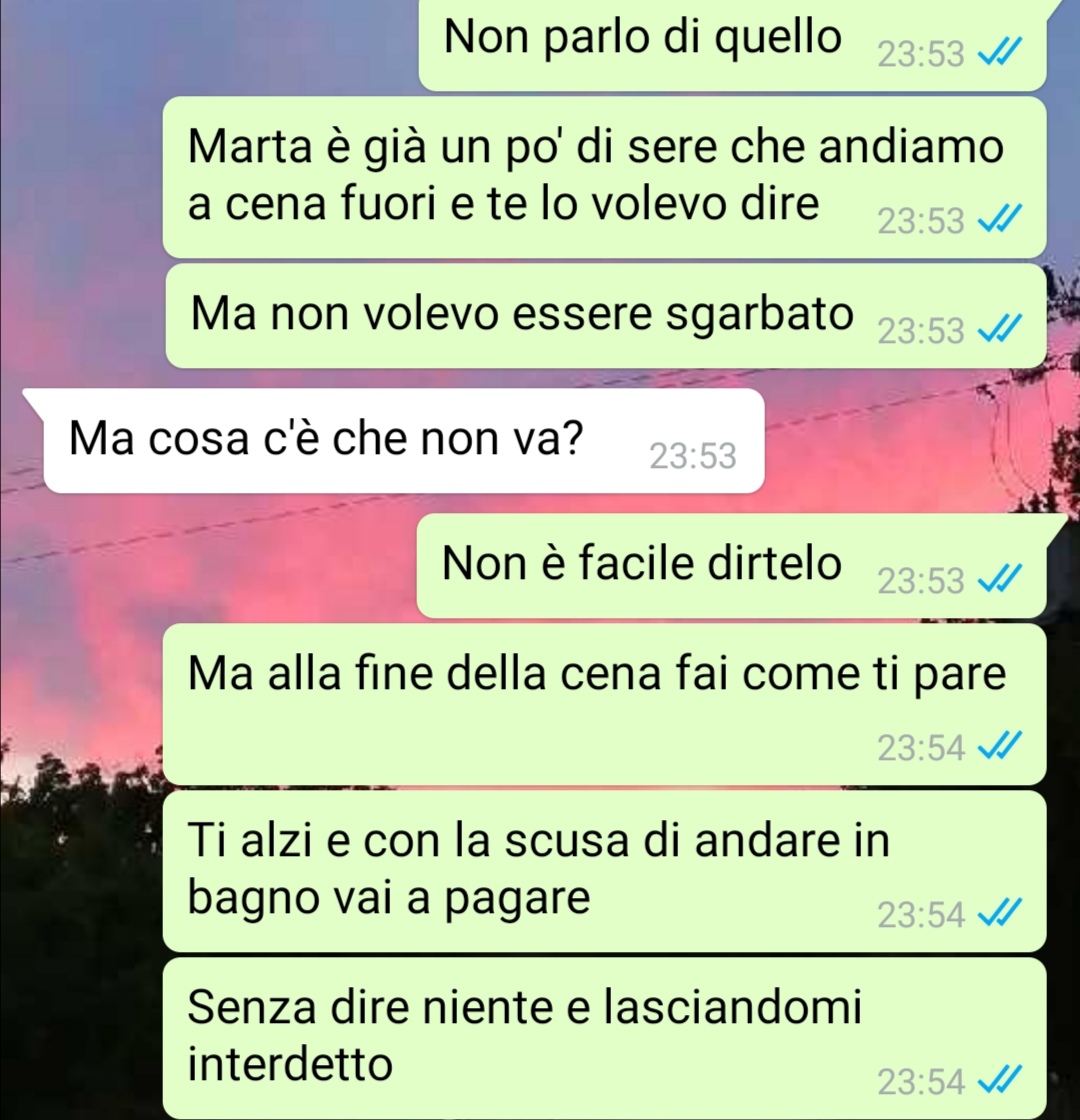Select the 'Ma non volevo essere sgarbato' bubble
The height and width of the screenshot is (1120, 1080).
pos(606,316)
